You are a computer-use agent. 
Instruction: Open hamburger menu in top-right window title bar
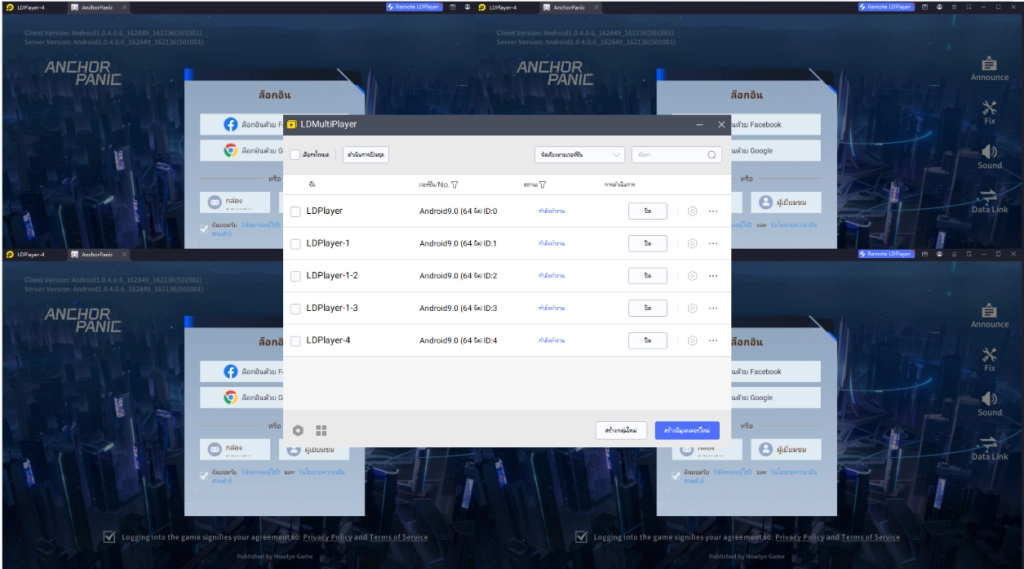(954, 7)
